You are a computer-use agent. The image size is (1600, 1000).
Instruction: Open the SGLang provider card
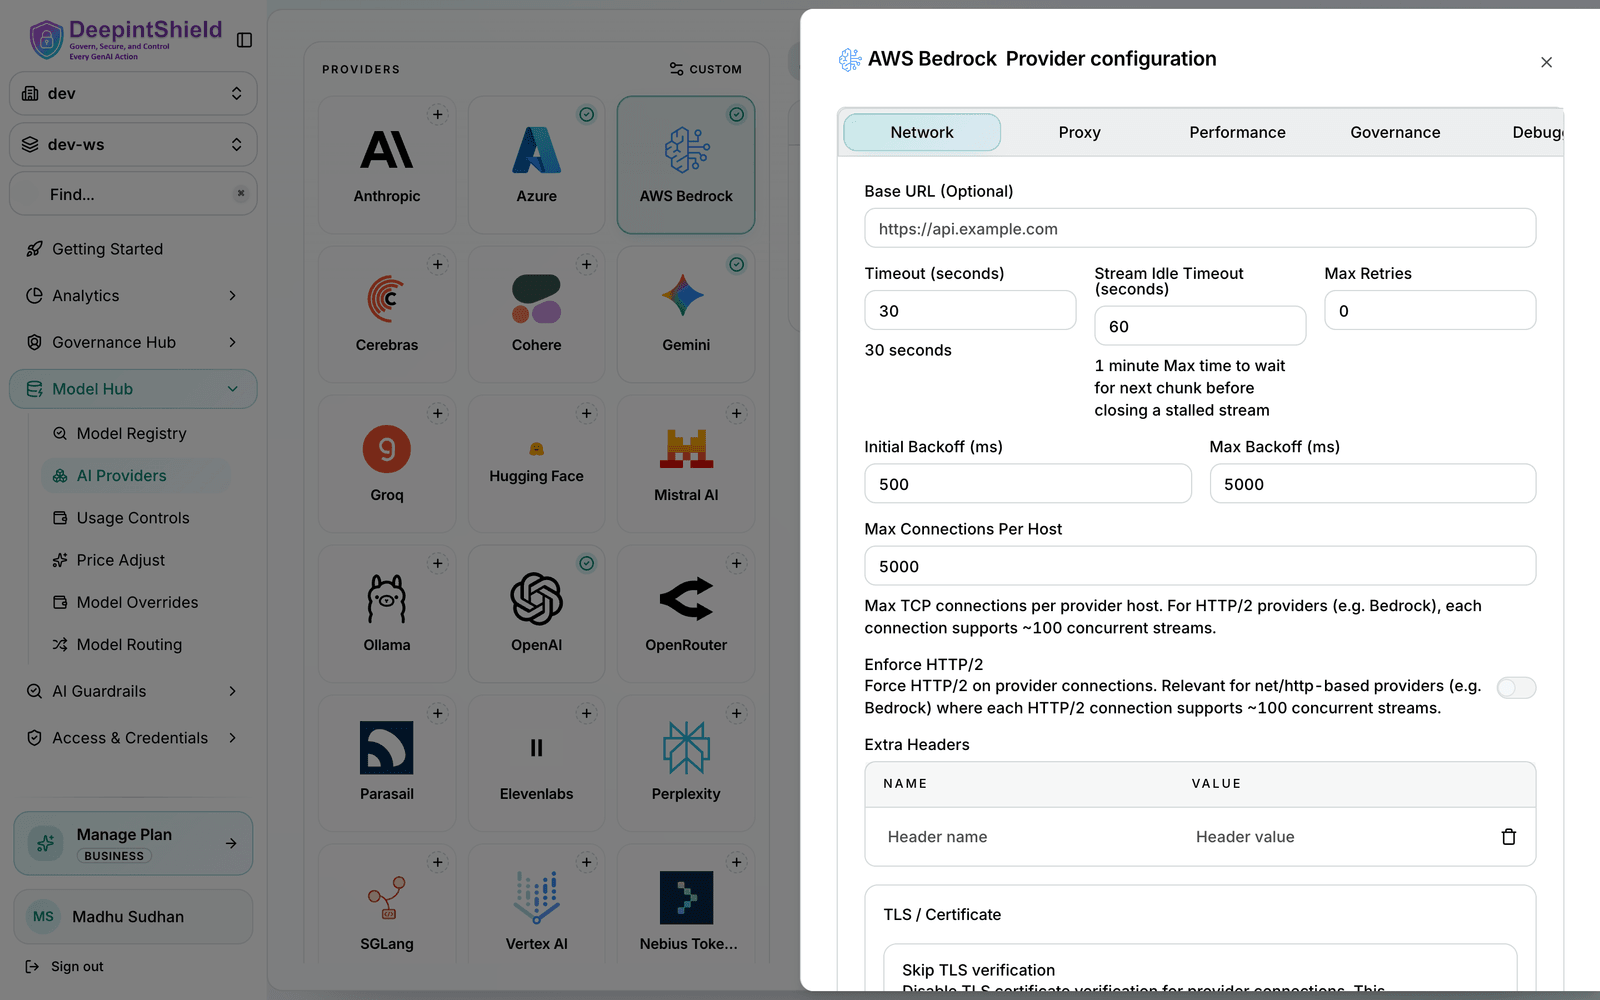pyautogui.click(x=387, y=905)
